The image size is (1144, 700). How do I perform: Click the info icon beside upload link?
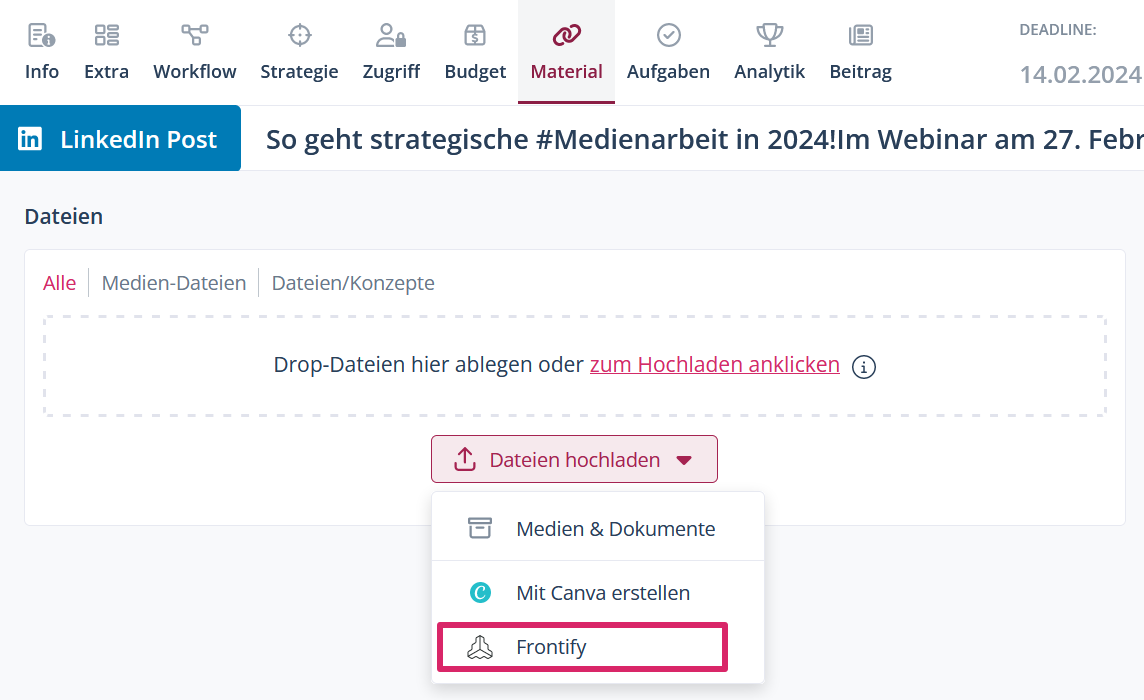point(864,367)
